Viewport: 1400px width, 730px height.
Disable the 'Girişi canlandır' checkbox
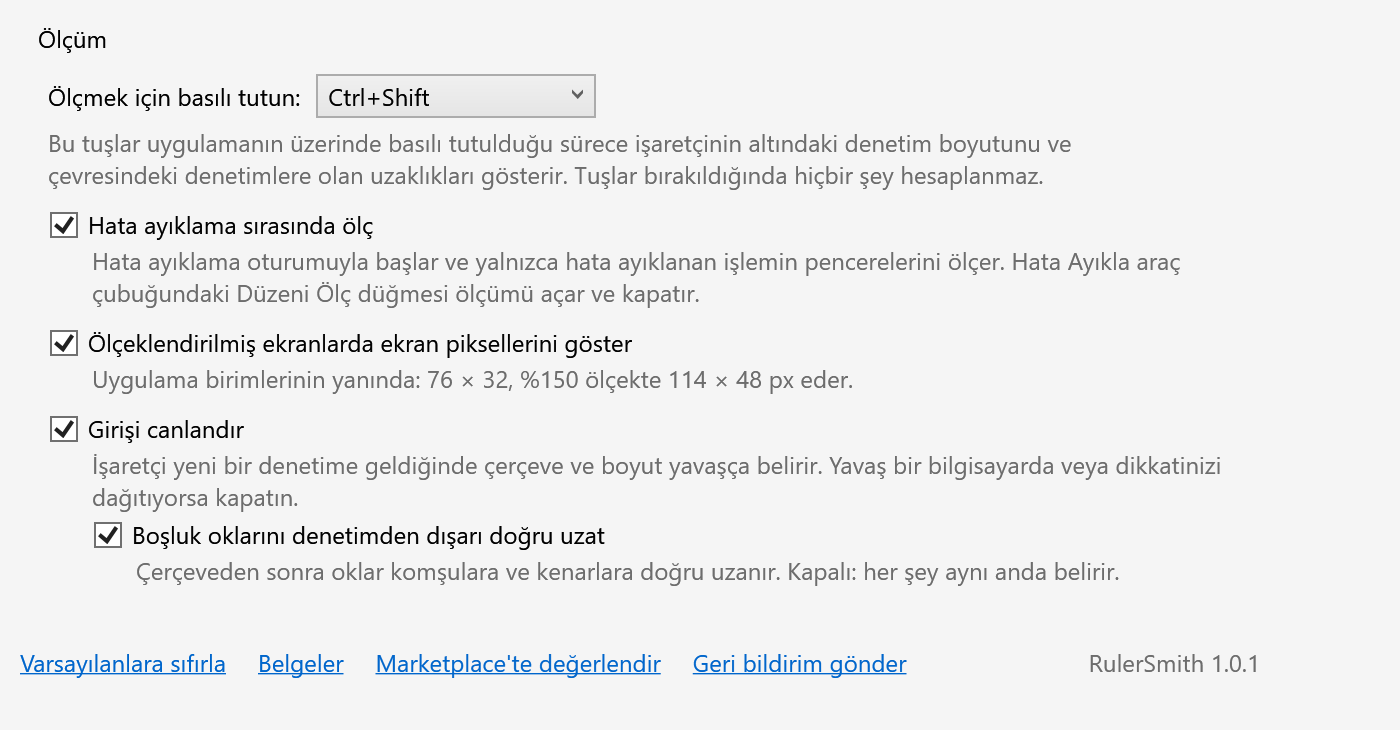coord(64,430)
